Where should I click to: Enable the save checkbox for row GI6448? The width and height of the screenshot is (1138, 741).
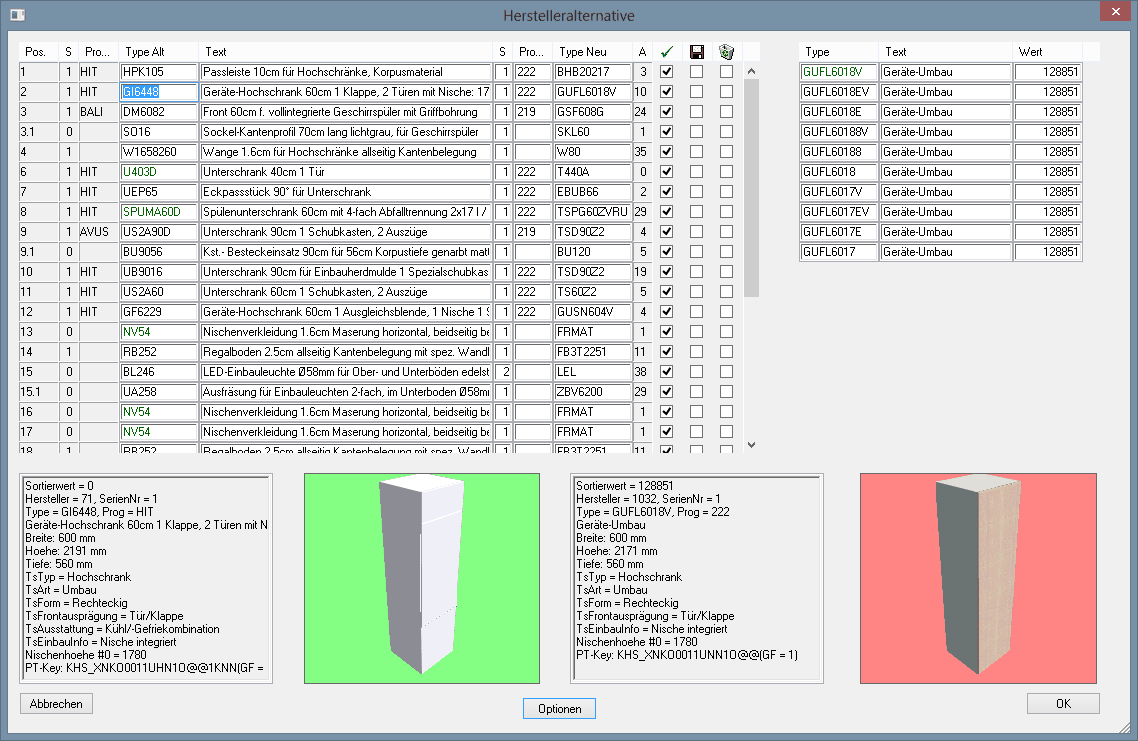[x=697, y=92]
